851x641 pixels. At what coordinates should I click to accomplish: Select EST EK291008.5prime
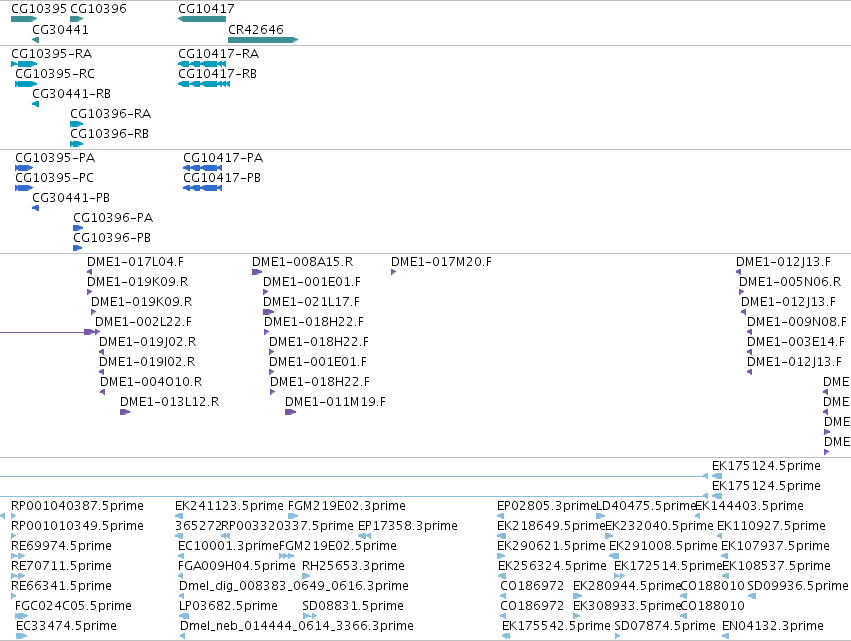[x=663, y=546]
